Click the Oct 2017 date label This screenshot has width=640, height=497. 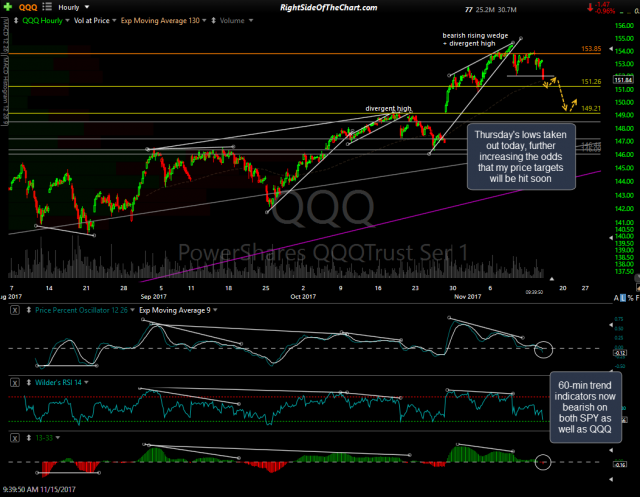click(x=303, y=297)
